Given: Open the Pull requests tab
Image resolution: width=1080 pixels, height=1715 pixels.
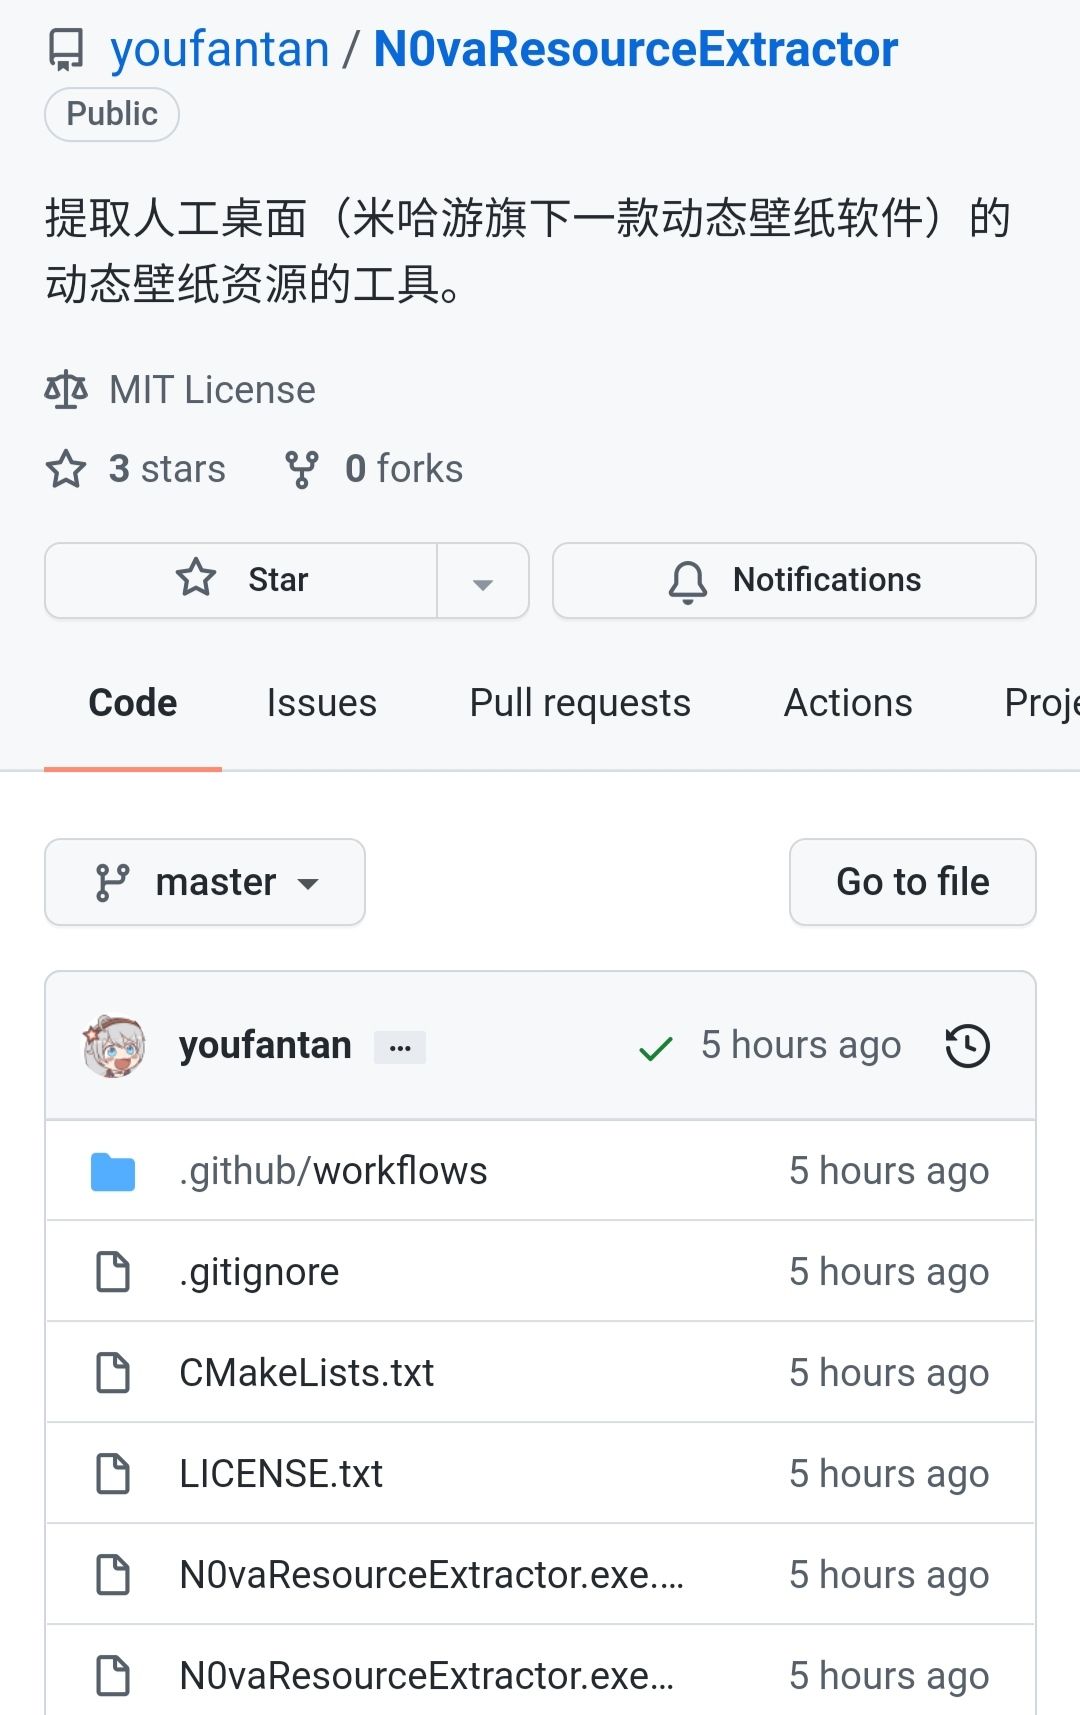Looking at the screenshot, I should coord(580,703).
